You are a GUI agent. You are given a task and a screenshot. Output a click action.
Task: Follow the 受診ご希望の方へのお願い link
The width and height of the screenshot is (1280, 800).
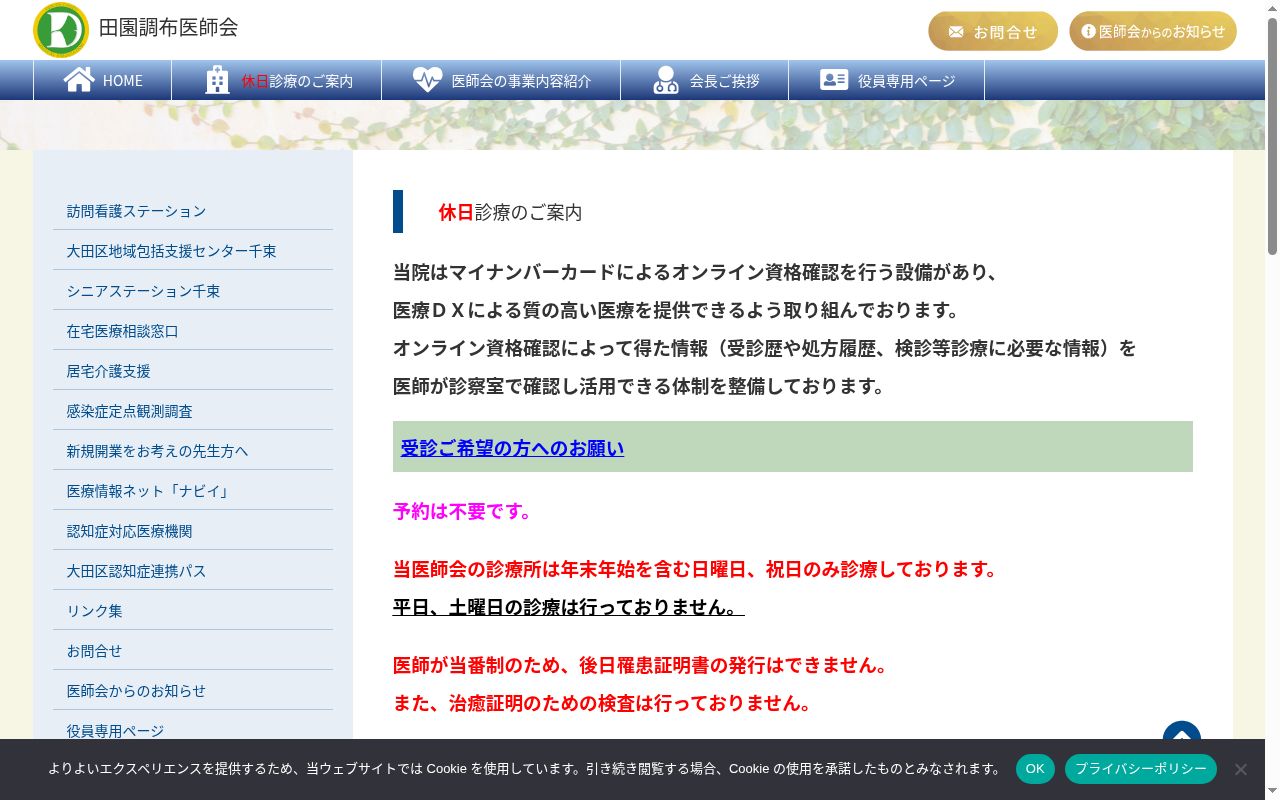point(512,448)
